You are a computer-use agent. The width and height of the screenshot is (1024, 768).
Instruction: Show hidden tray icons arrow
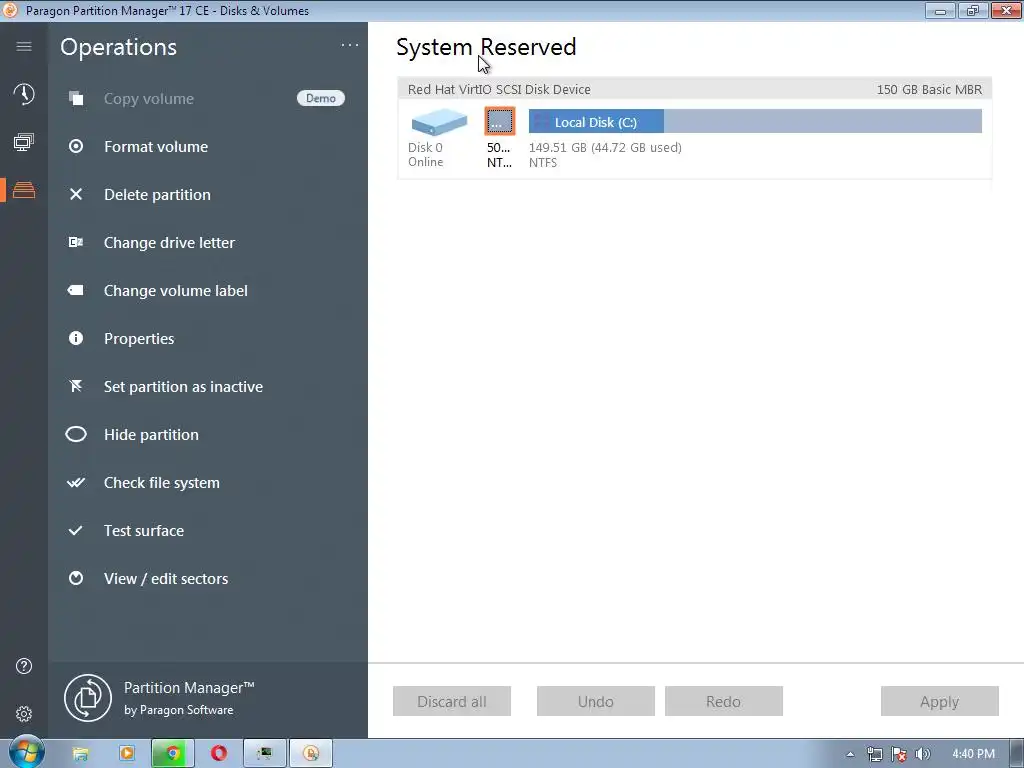(850, 754)
